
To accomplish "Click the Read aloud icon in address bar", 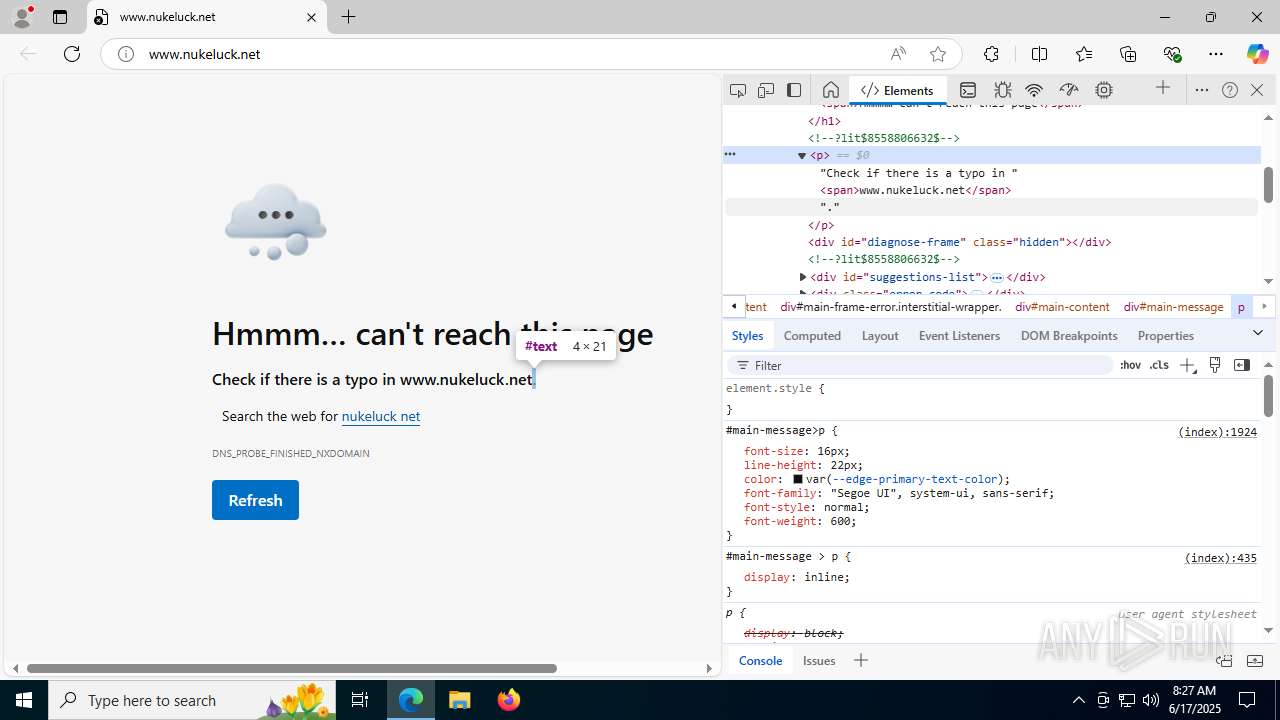I will pyautogui.click(x=898, y=54).
